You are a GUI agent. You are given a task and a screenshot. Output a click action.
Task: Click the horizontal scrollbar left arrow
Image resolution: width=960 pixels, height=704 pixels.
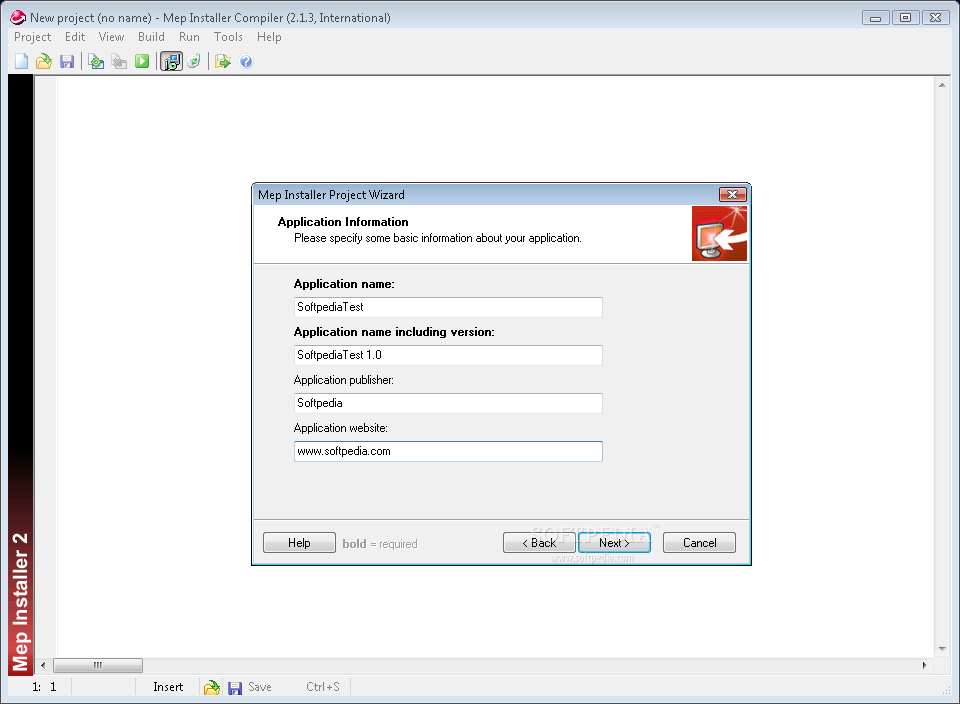tap(43, 665)
